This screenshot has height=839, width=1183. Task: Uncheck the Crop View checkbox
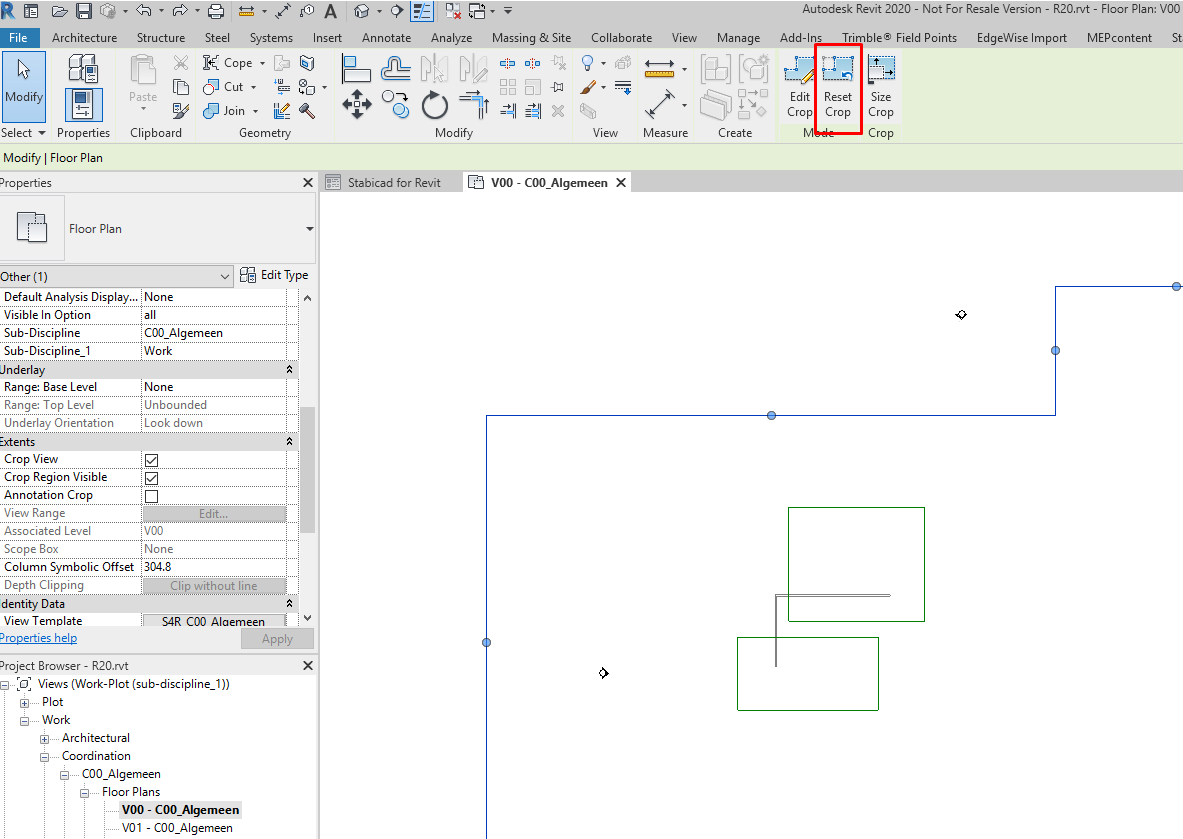[152, 459]
